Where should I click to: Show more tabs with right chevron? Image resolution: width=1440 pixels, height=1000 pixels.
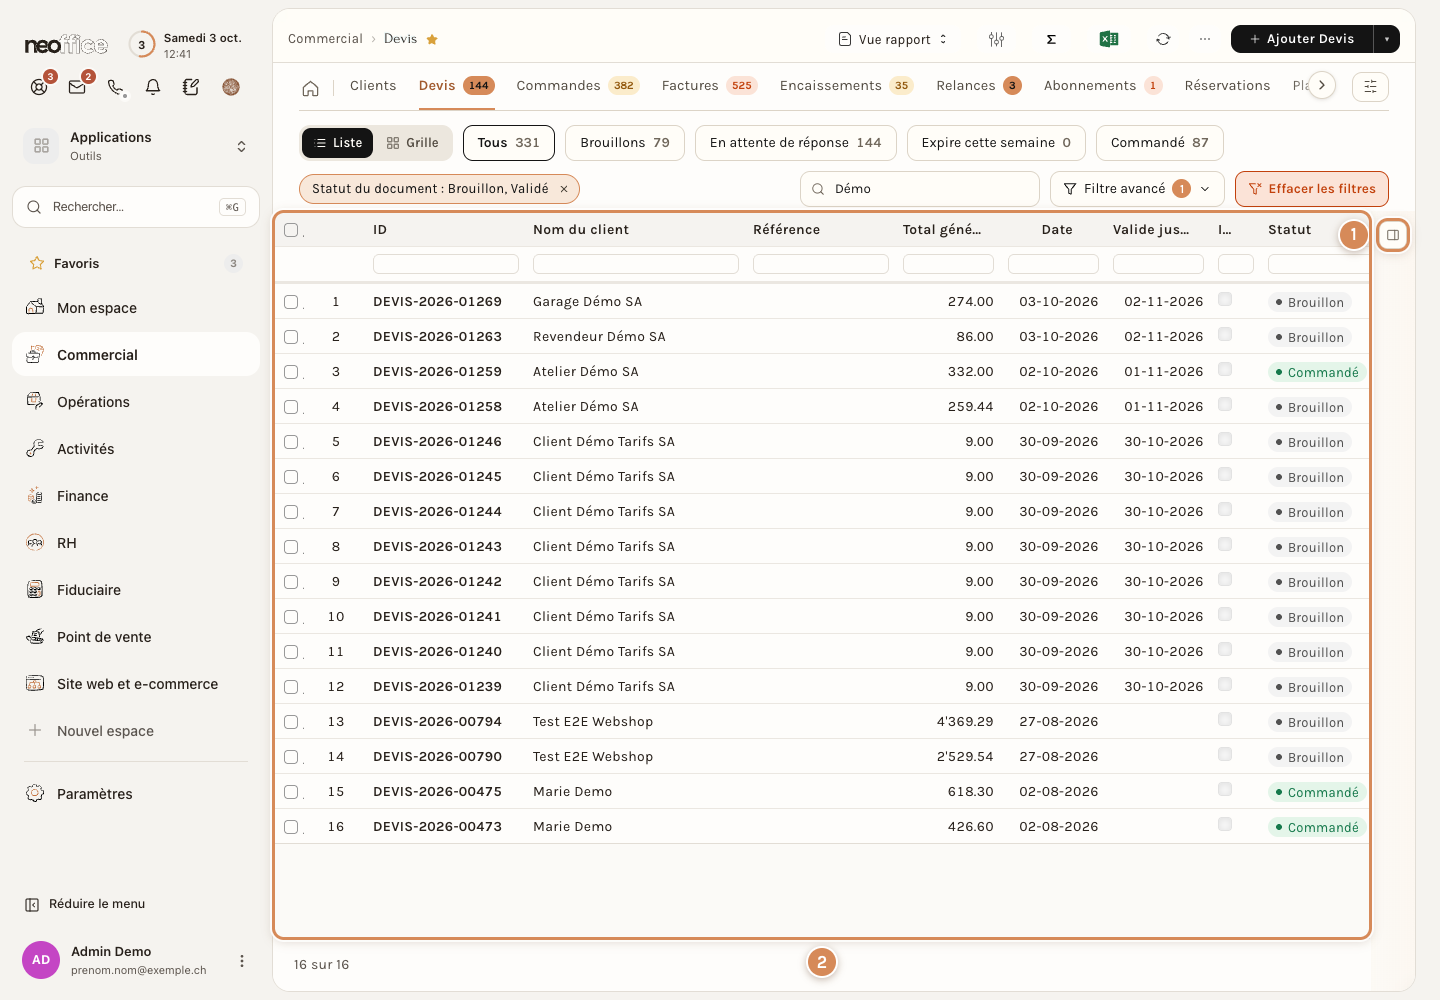(1322, 86)
